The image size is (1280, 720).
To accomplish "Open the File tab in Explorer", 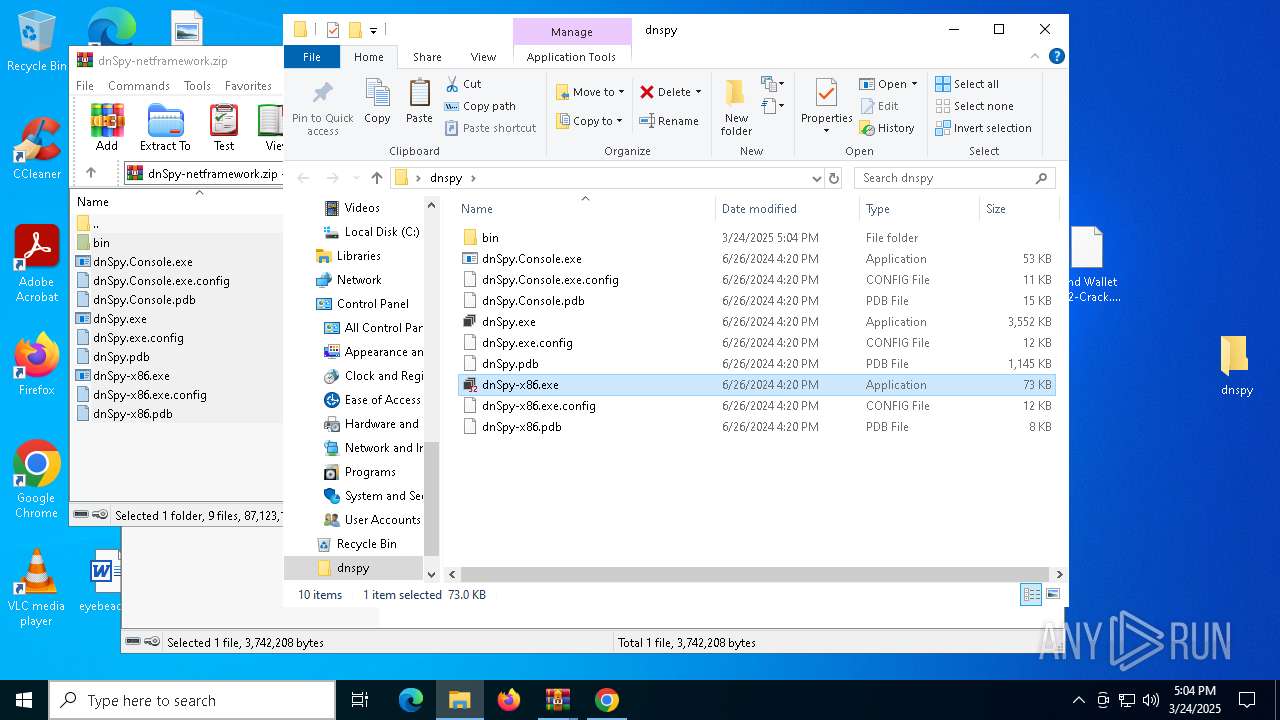I will click(312, 57).
